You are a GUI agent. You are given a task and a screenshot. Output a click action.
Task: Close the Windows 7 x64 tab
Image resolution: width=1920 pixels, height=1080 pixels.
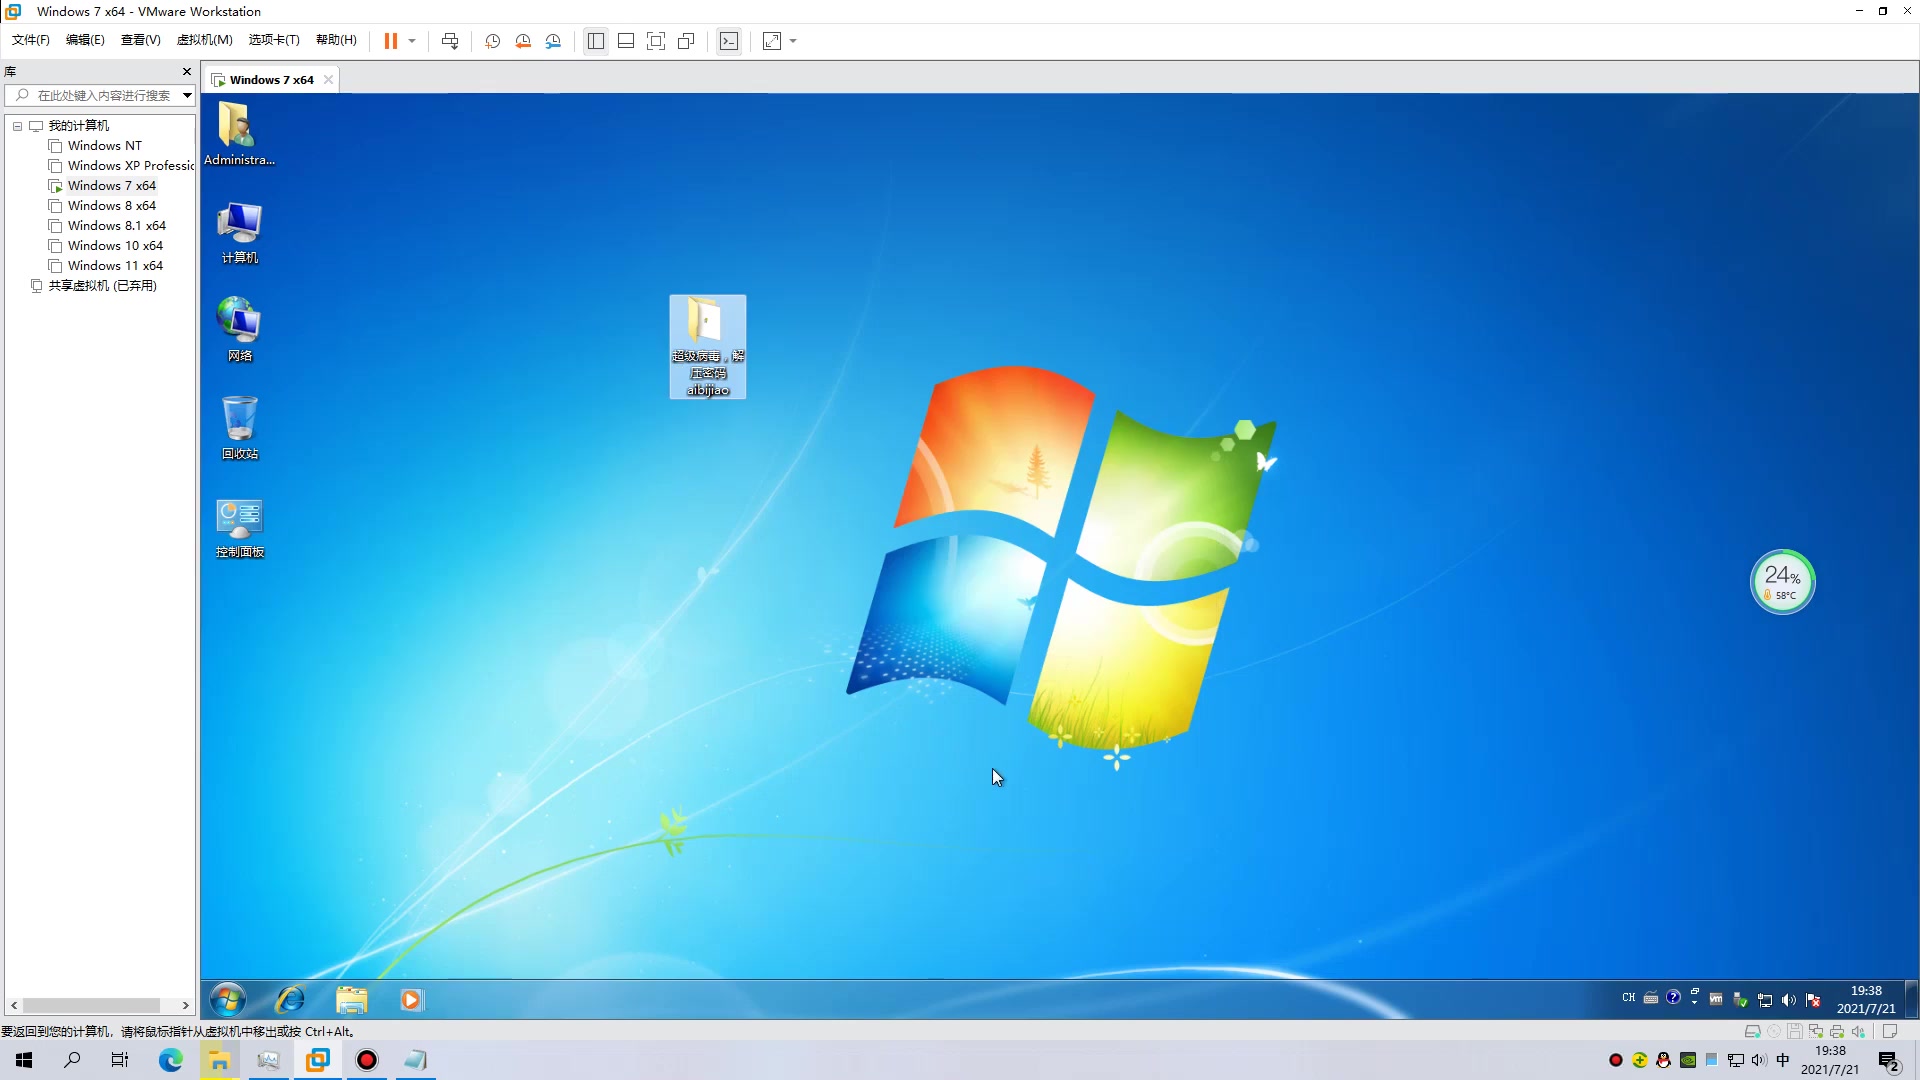point(328,80)
